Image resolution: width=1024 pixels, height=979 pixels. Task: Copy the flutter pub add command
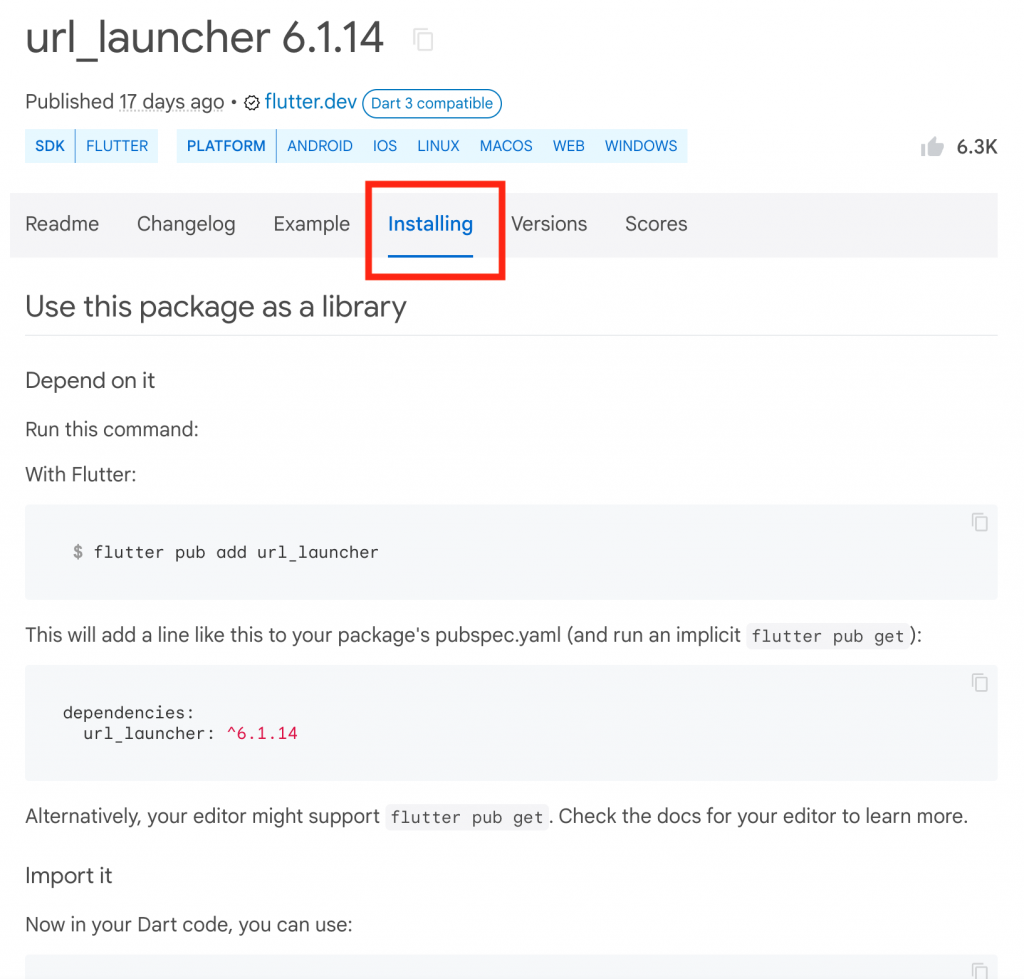click(979, 522)
